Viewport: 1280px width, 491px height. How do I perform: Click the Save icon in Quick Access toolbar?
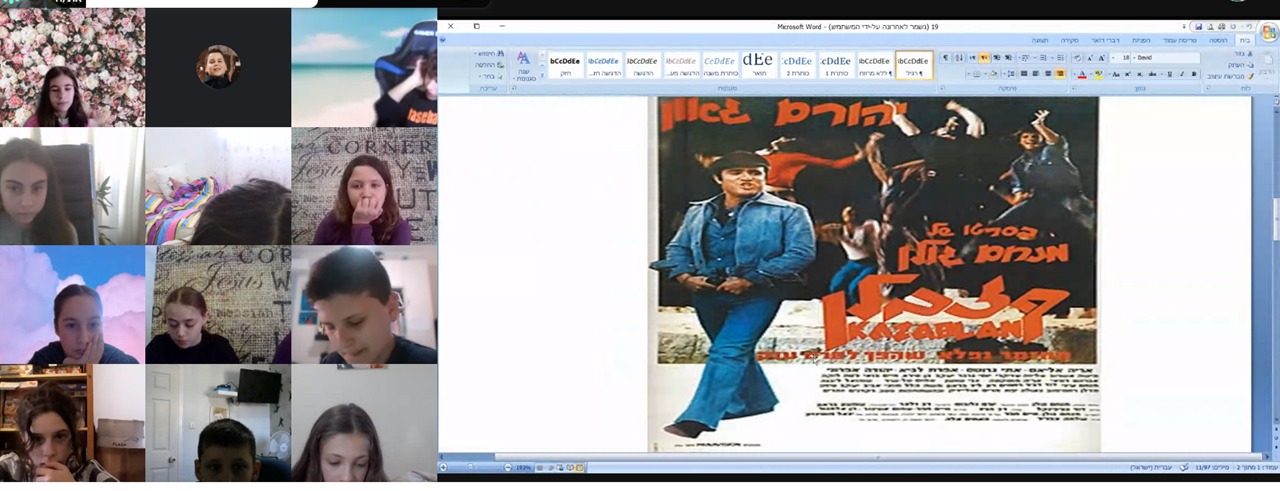1198,27
